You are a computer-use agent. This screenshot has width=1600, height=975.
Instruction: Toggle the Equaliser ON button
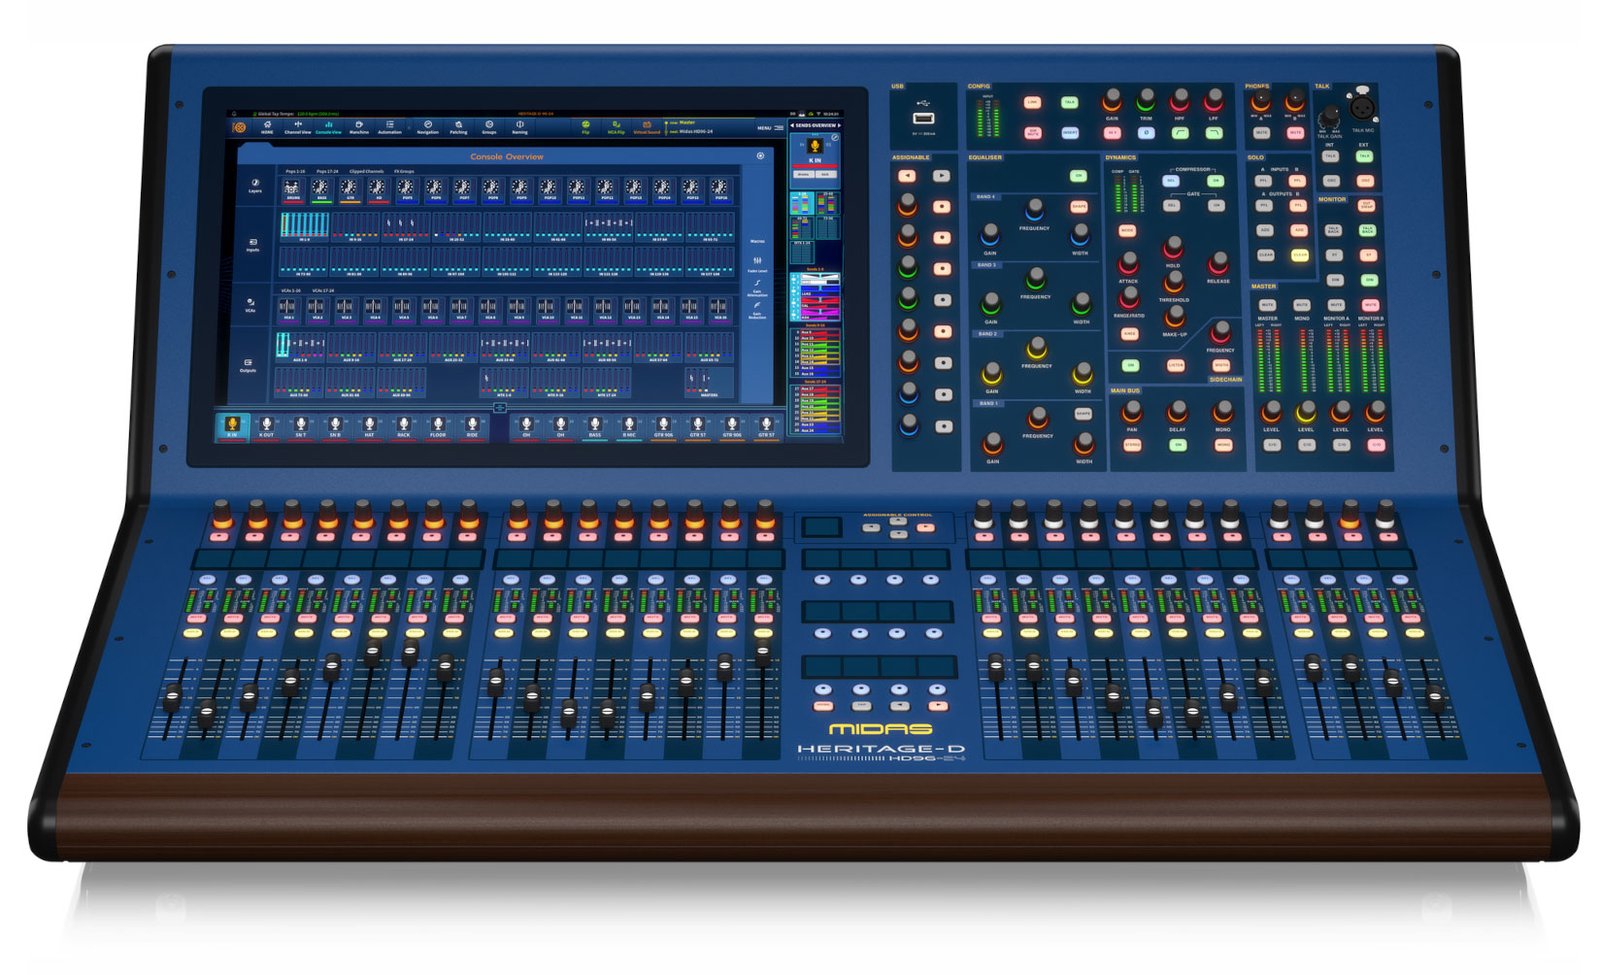pos(1078,176)
